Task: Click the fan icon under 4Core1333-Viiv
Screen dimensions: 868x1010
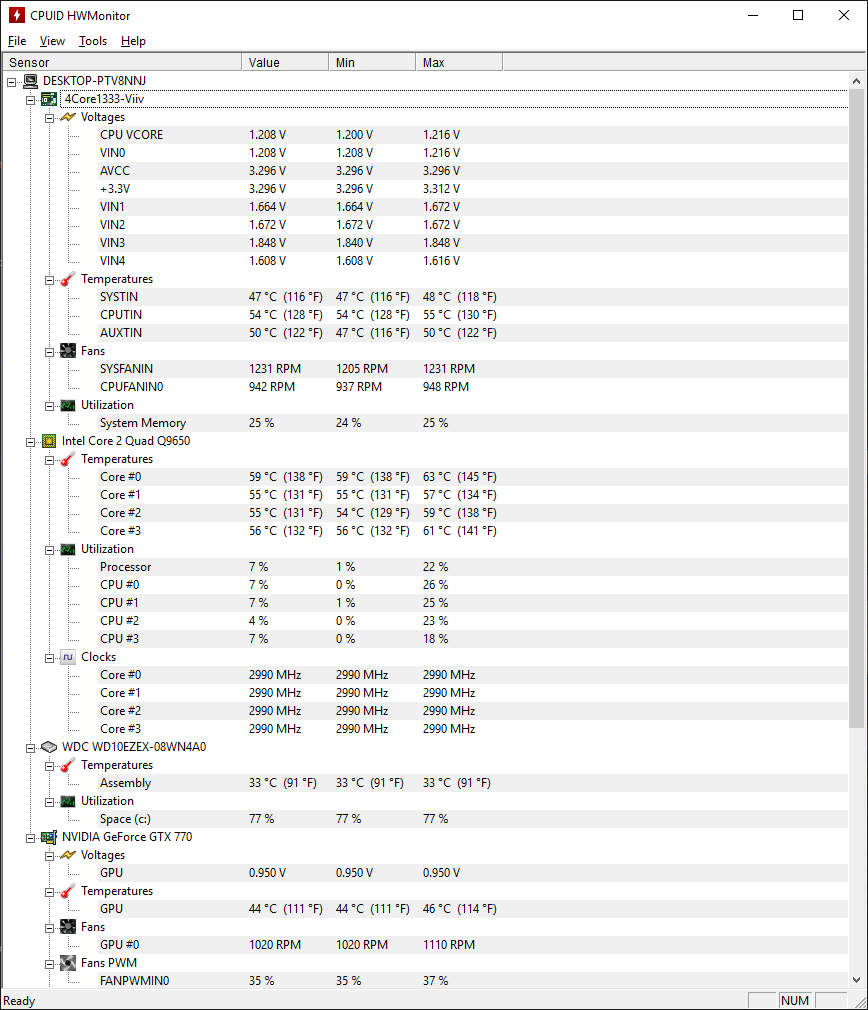Action: pyautogui.click(x=68, y=351)
